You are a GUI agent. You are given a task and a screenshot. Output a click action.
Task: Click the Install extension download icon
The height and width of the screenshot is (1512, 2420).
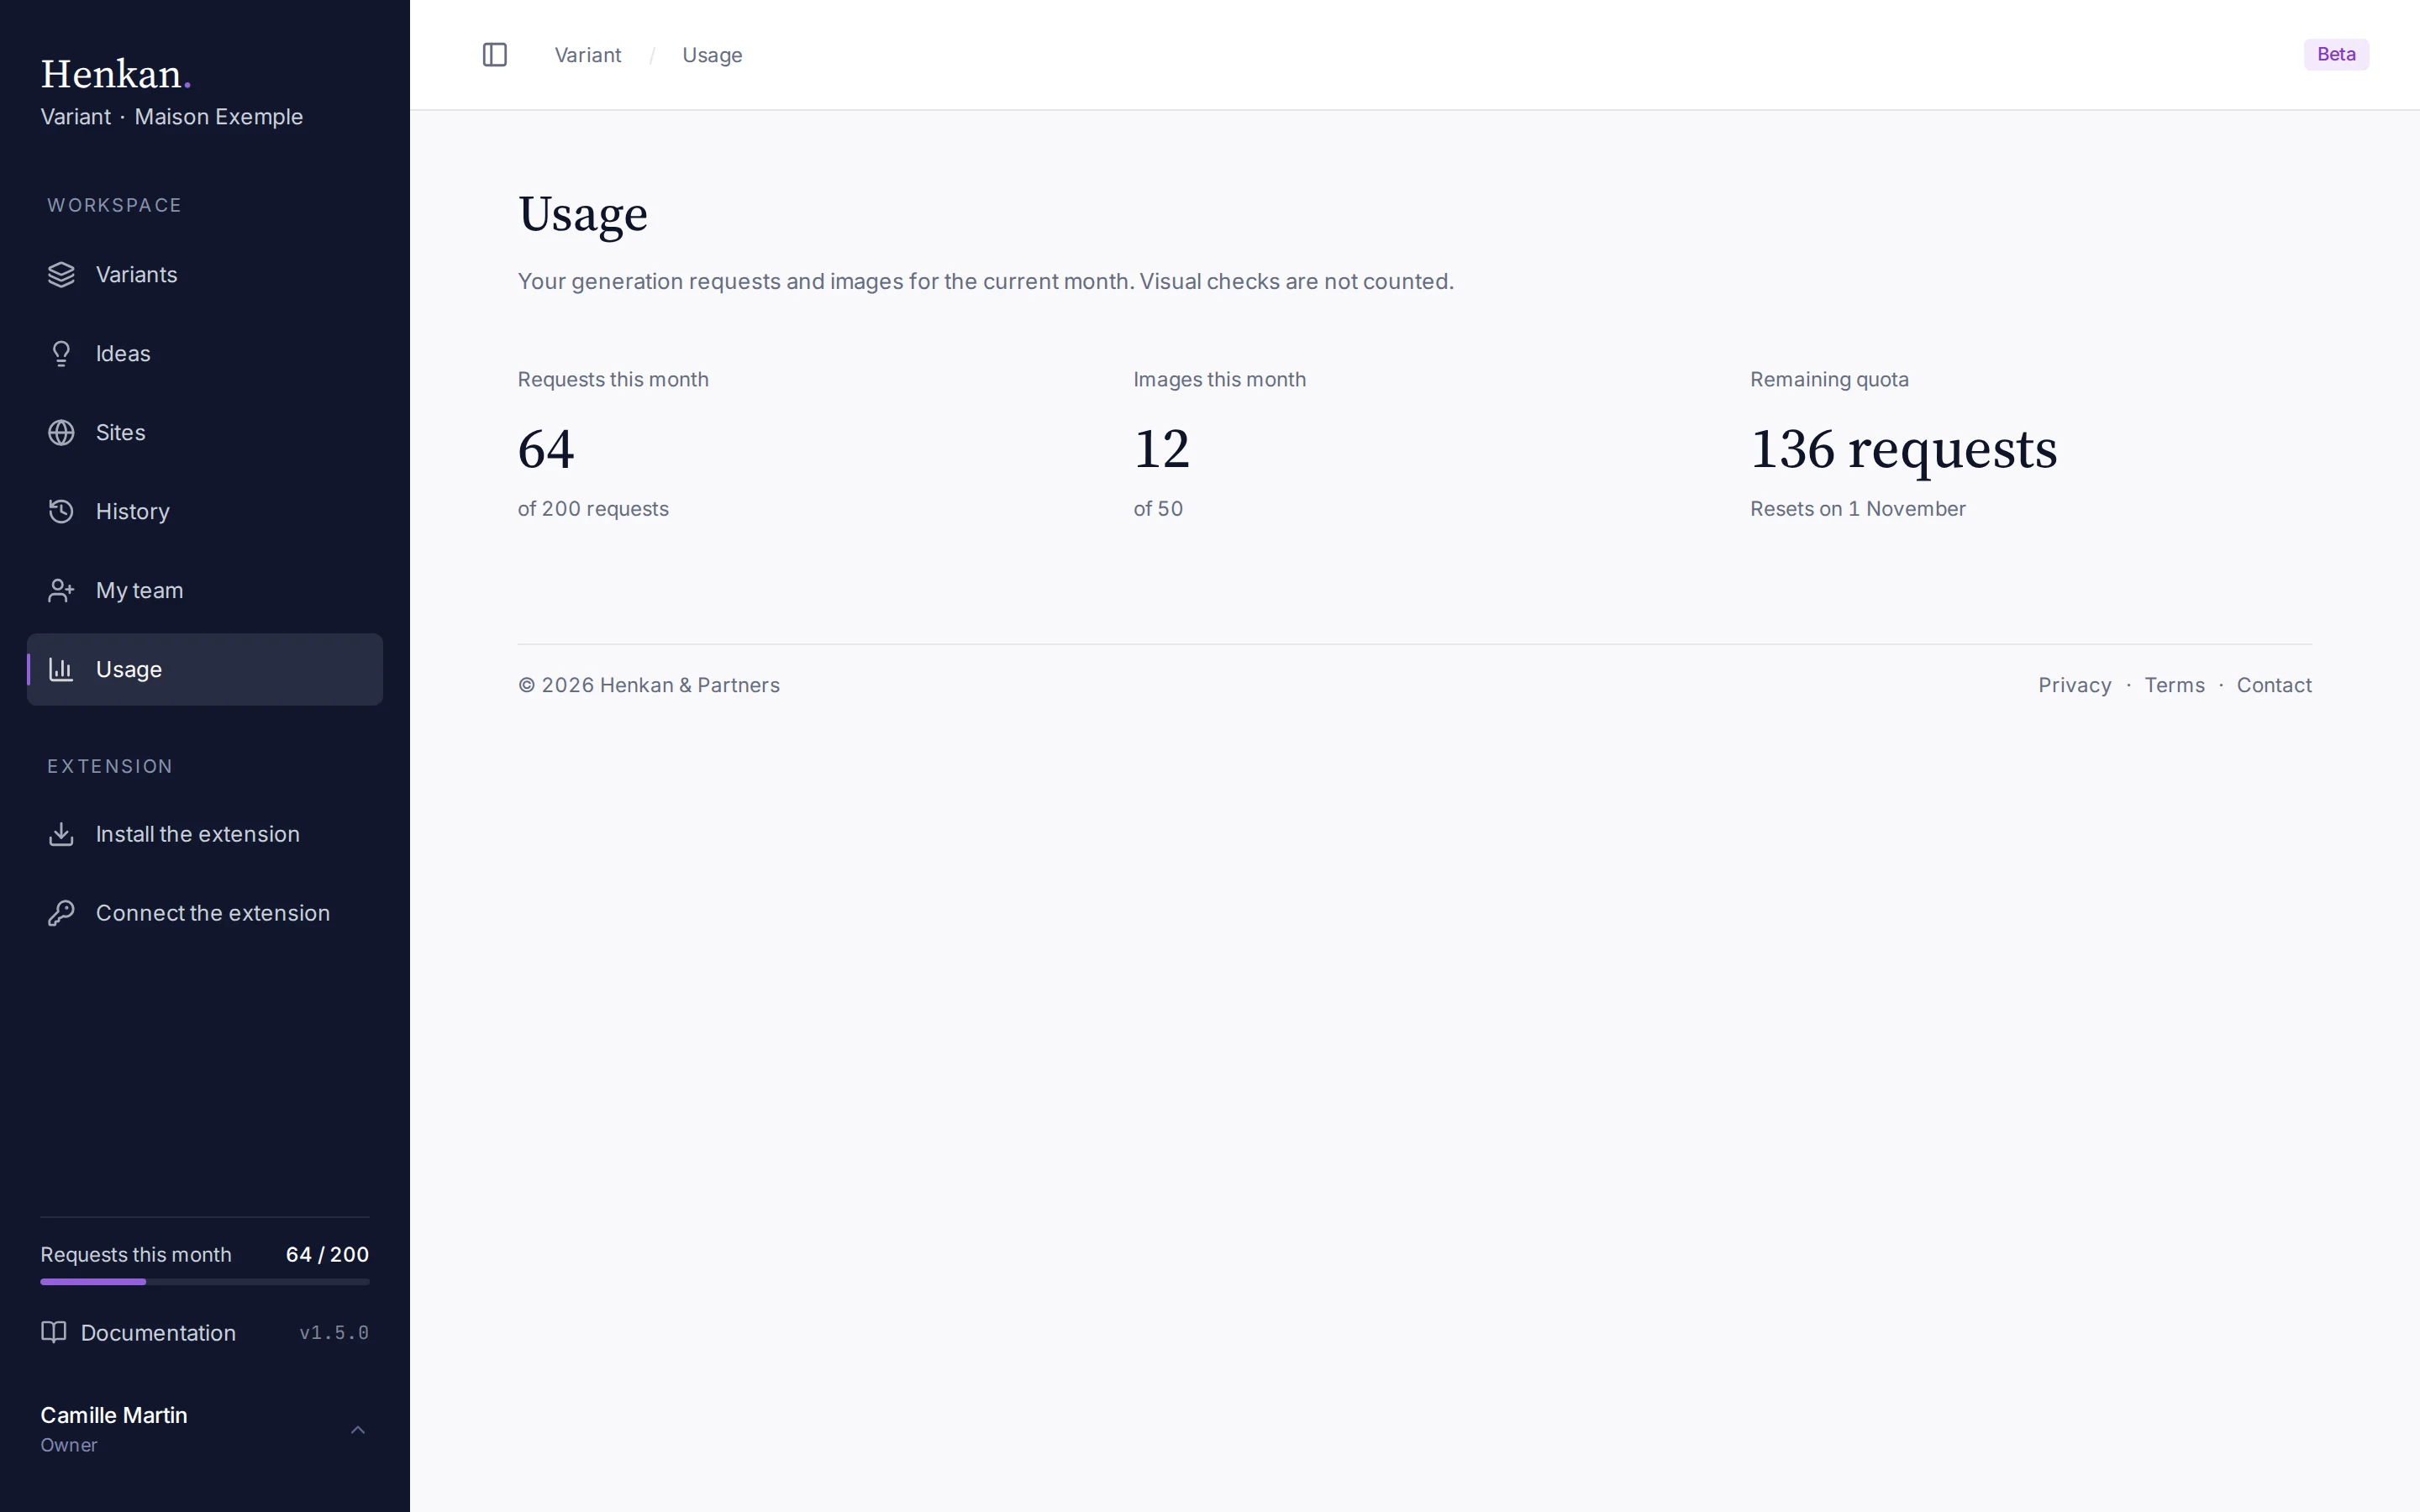click(x=61, y=834)
